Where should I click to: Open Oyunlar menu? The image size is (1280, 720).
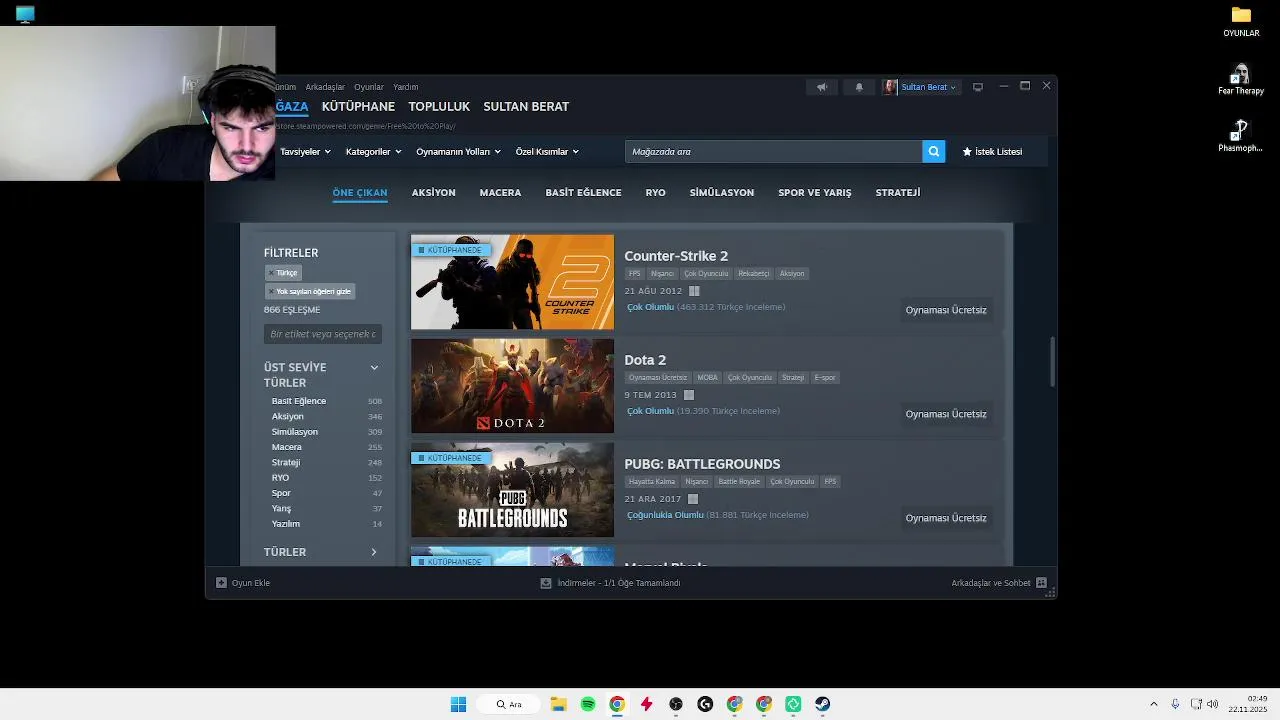(369, 87)
